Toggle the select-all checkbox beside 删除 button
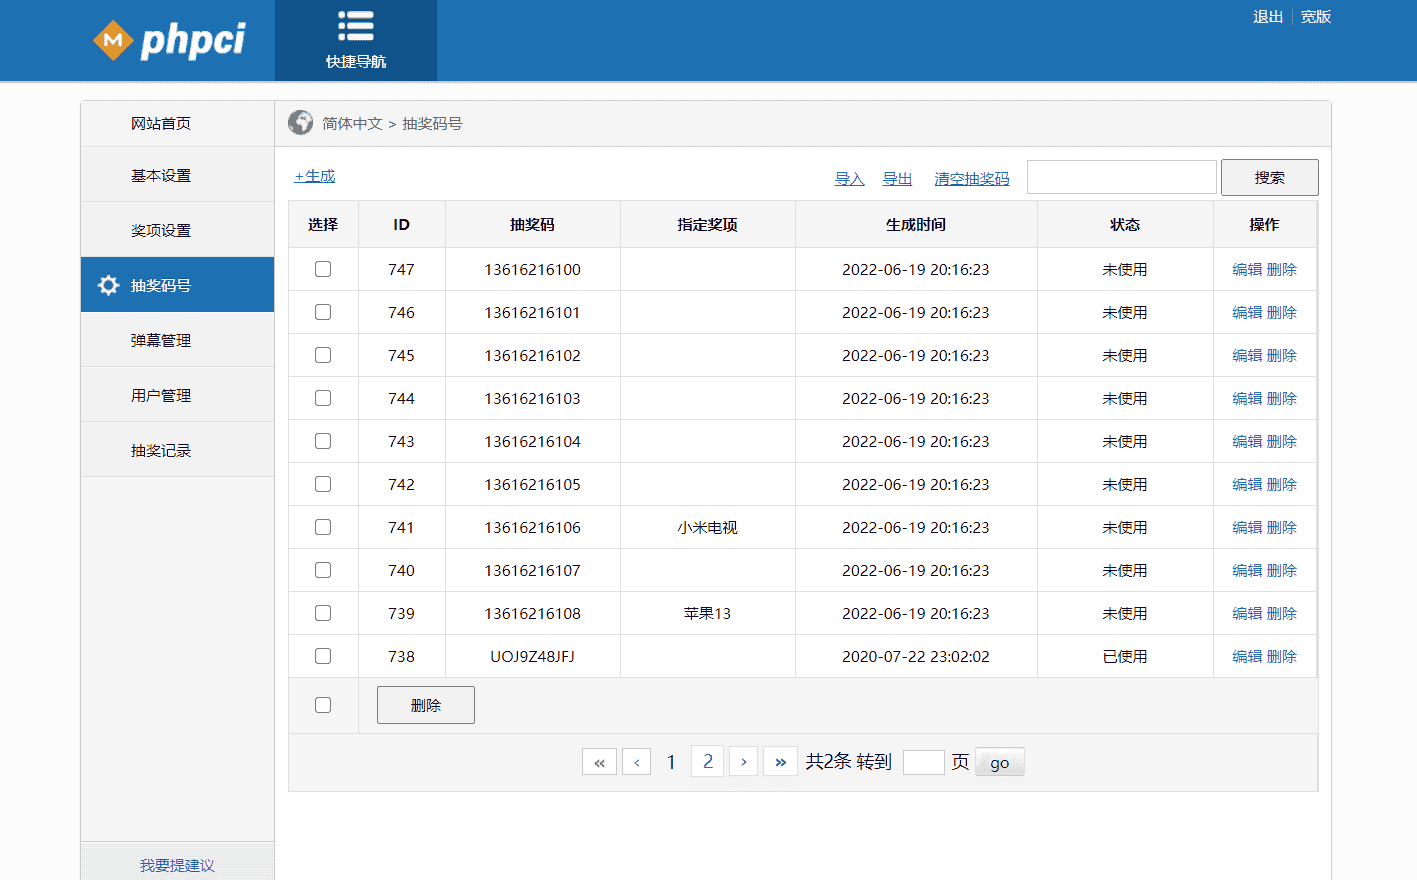 pyautogui.click(x=323, y=705)
